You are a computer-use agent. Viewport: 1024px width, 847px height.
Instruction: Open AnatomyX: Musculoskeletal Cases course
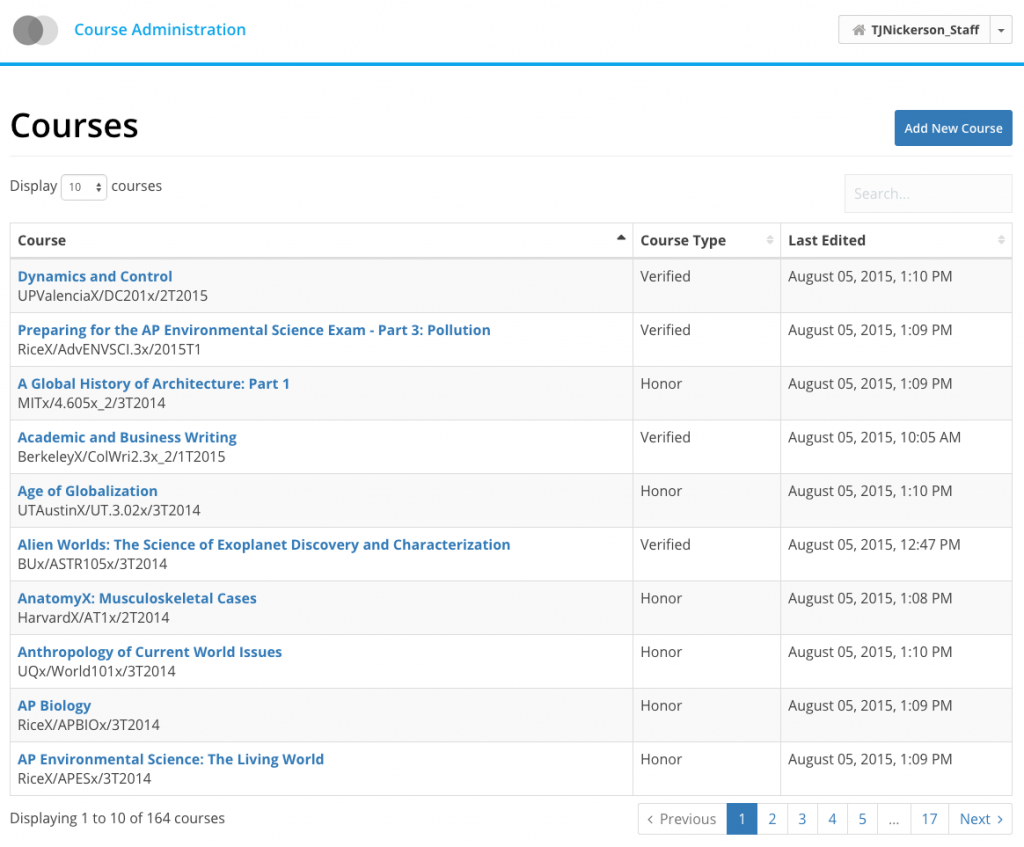tap(137, 599)
